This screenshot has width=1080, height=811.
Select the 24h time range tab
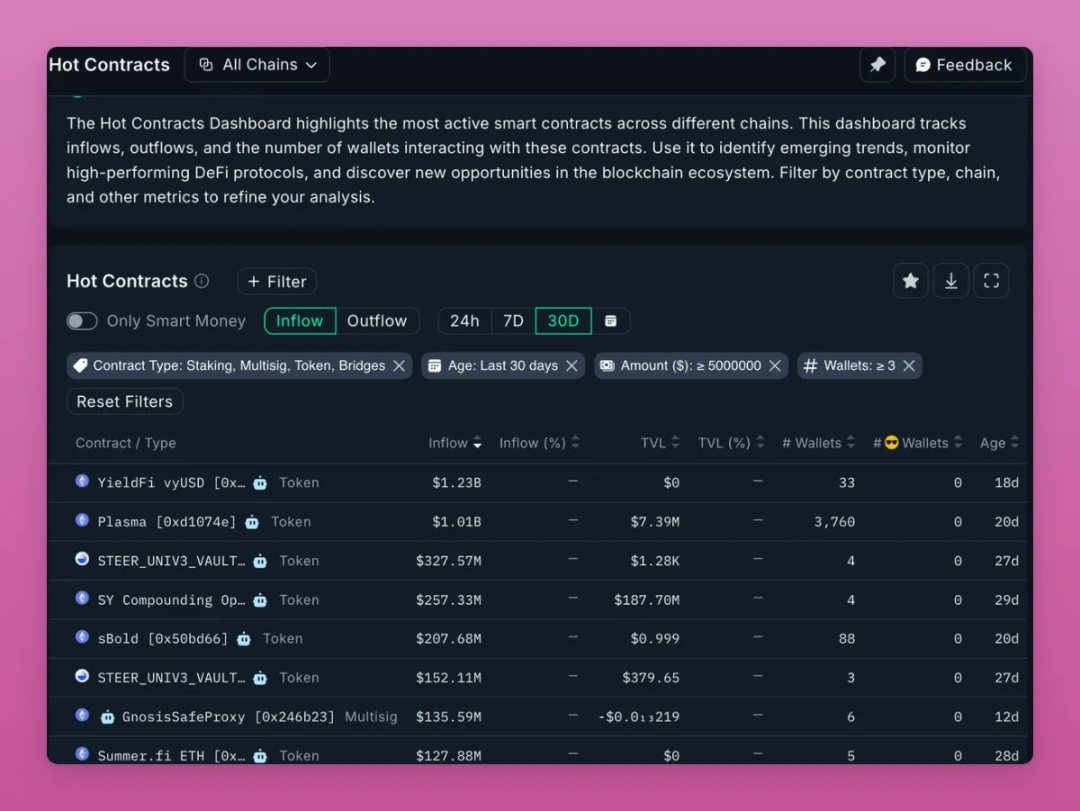[464, 321]
